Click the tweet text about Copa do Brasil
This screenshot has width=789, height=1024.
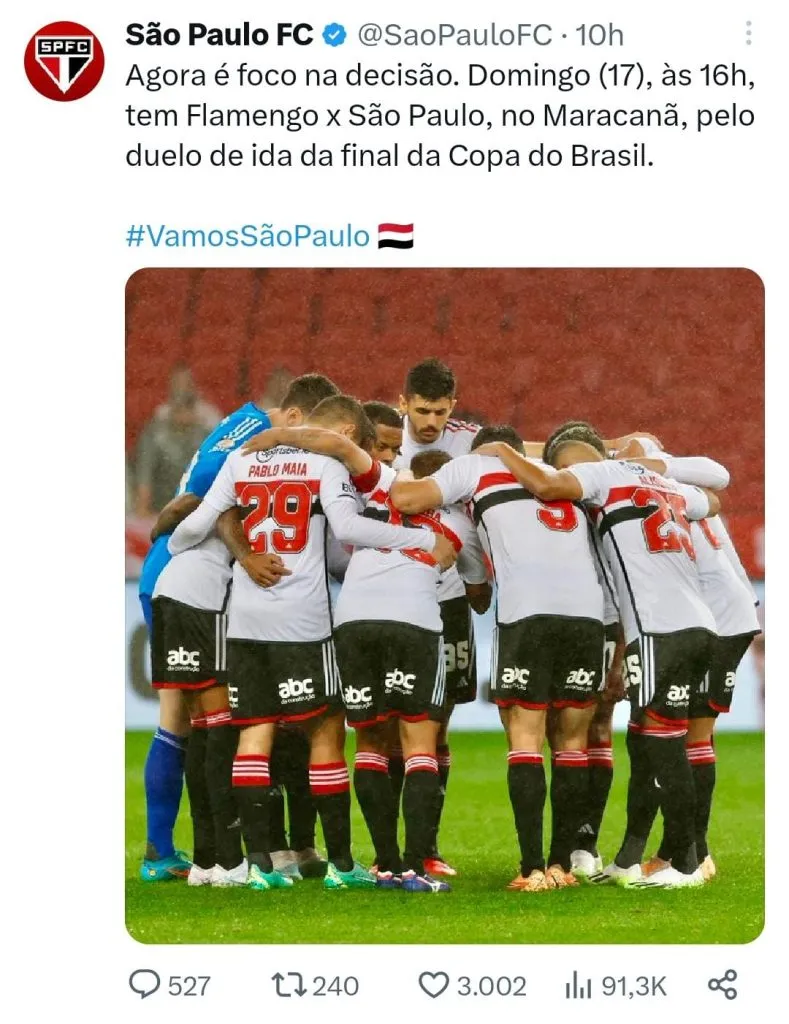[440, 116]
